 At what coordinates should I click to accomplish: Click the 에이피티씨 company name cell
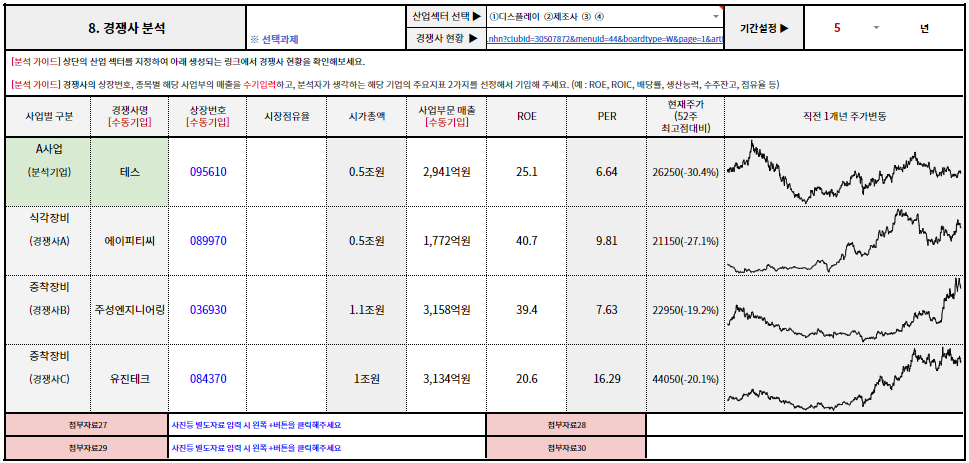pyautogui.click(x=130, y=241)
